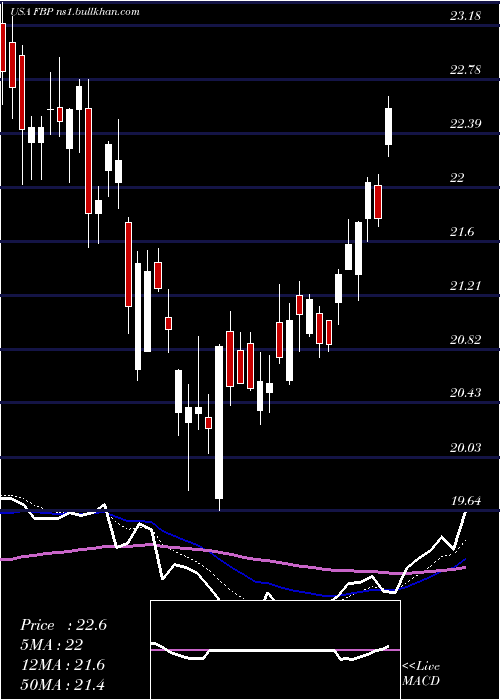Click the 20.43 price axis label
The height and width of the screenshot is (700, 500).
[x=465, y=393]
